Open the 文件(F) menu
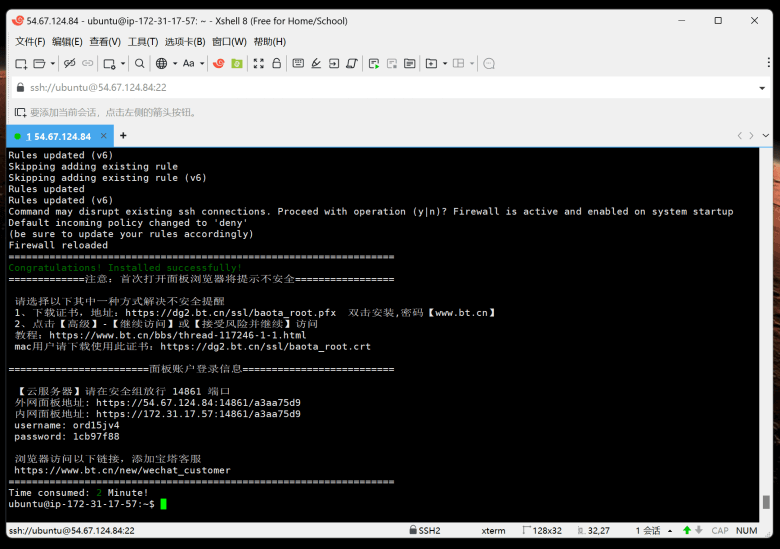 [x=30, y=42]
